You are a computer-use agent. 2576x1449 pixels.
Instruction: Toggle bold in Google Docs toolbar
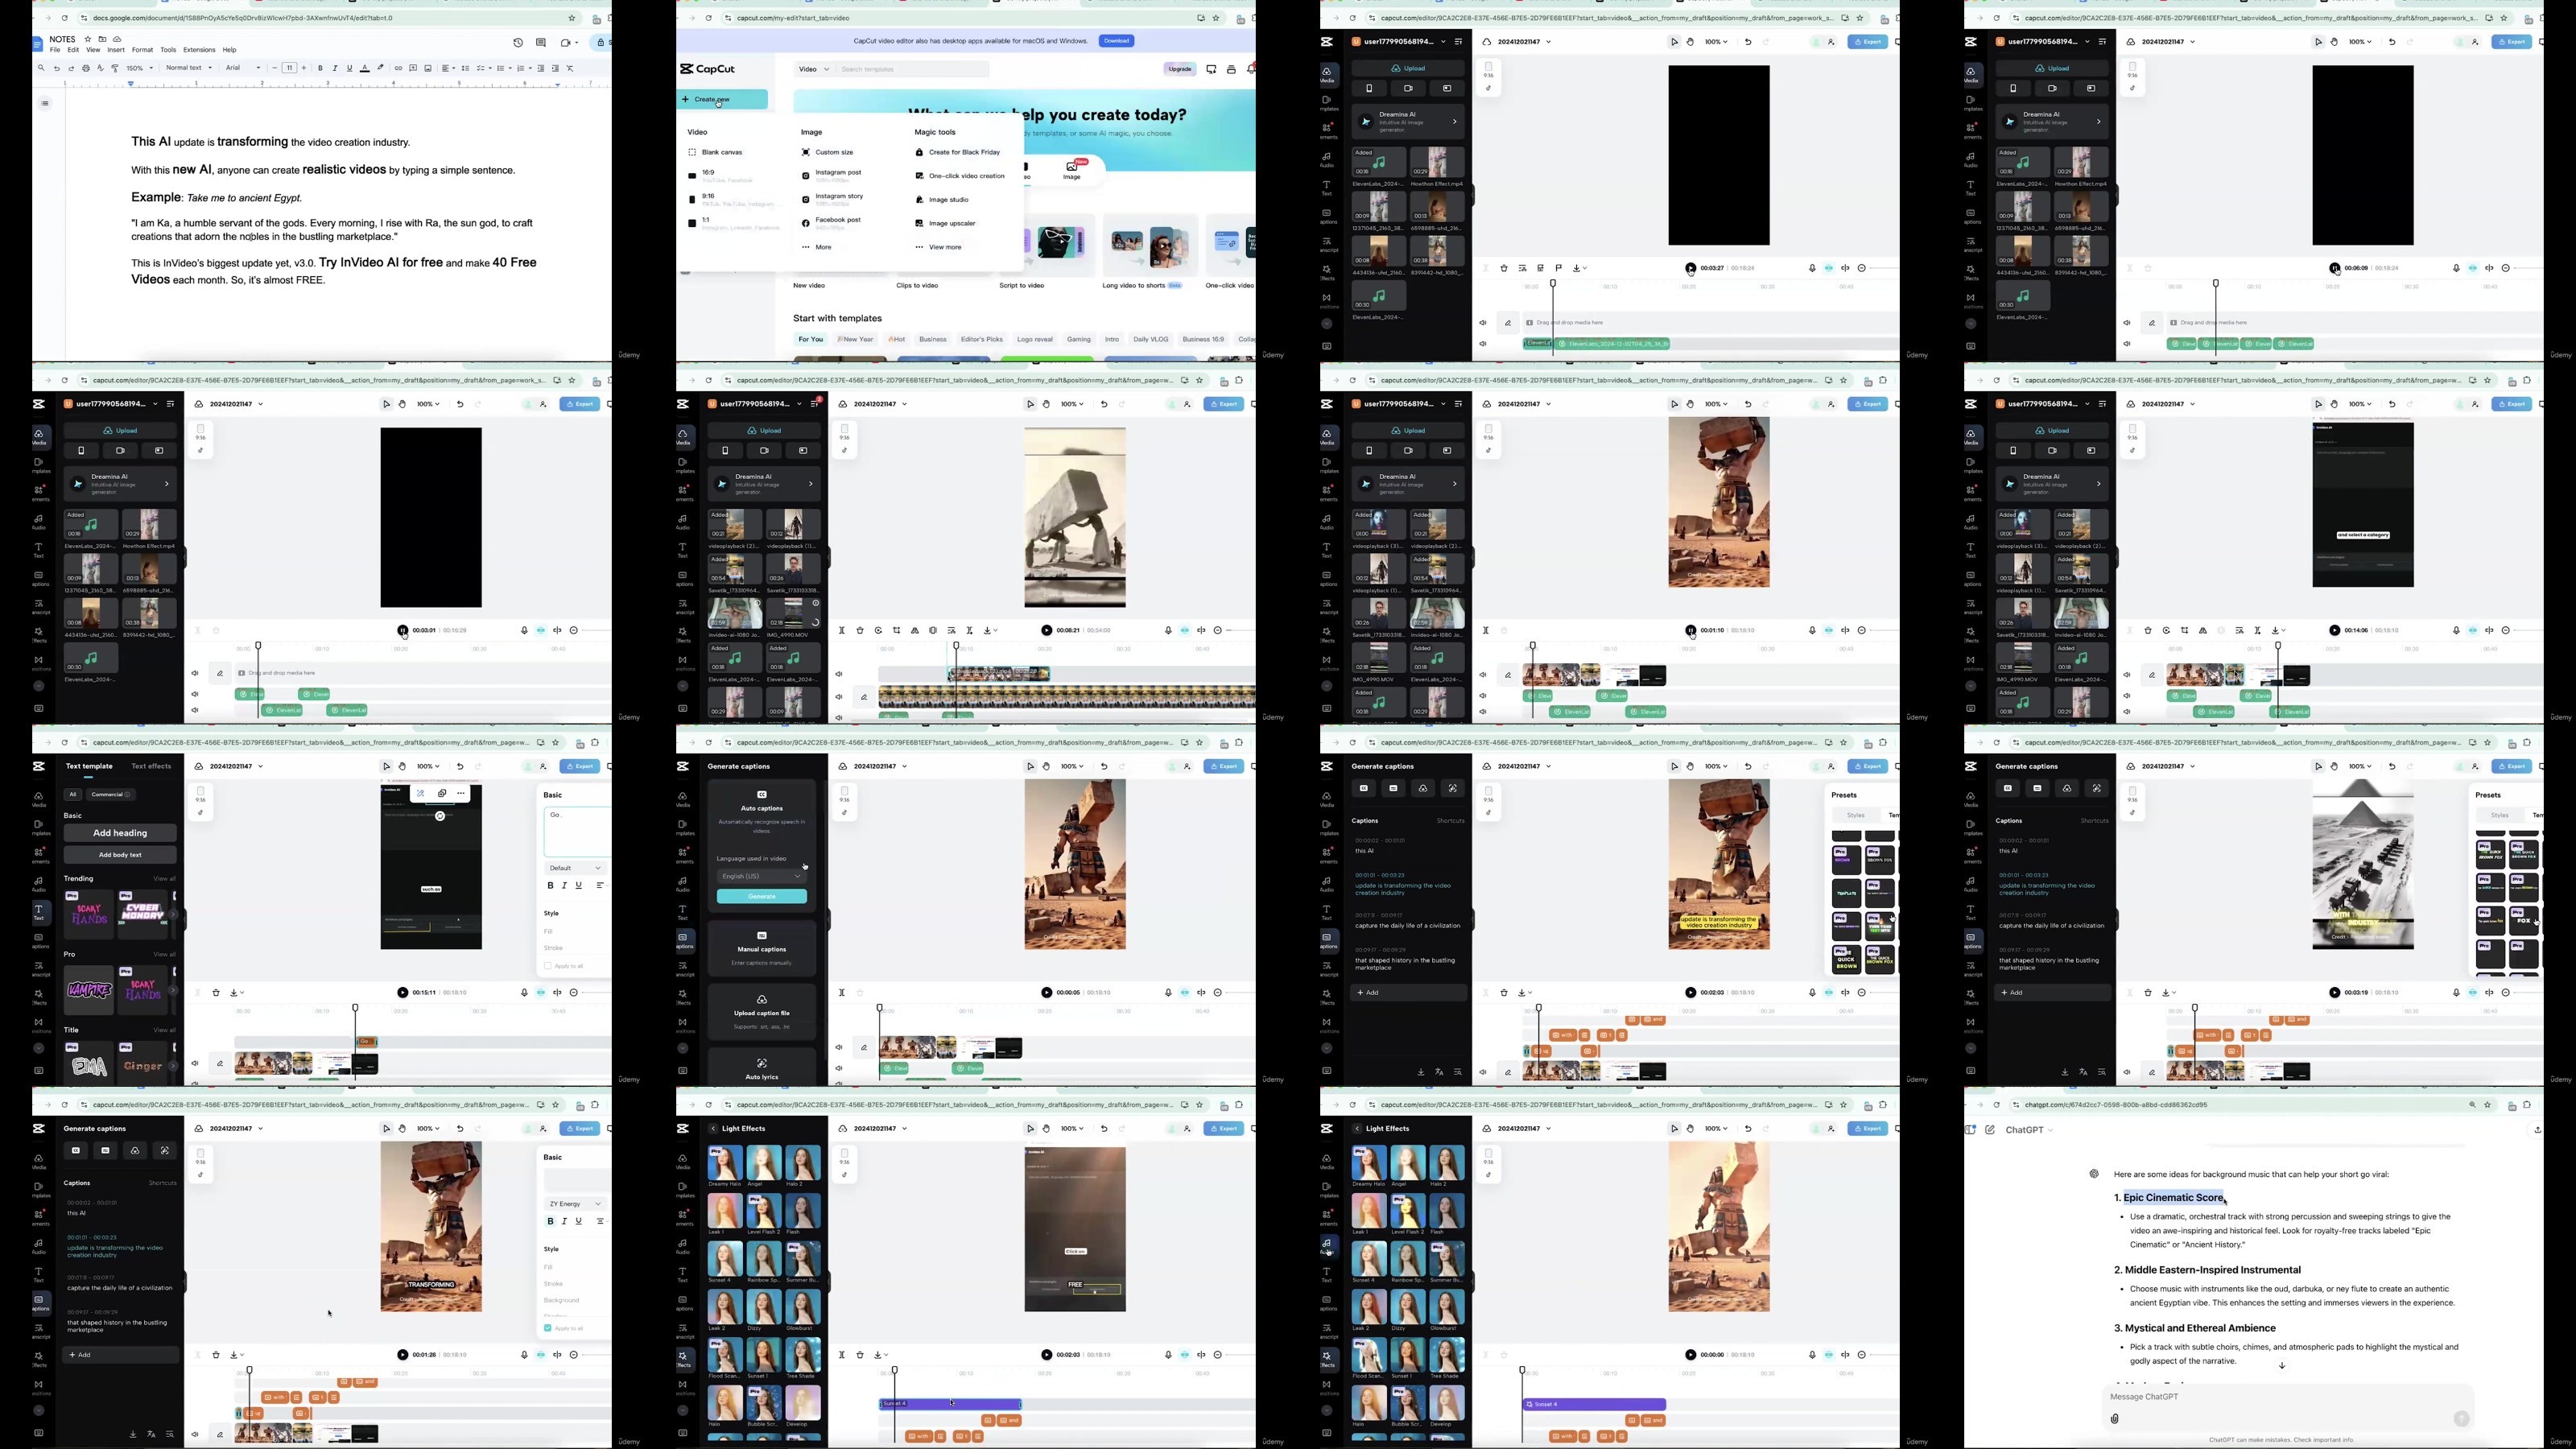tap(321, 68)
